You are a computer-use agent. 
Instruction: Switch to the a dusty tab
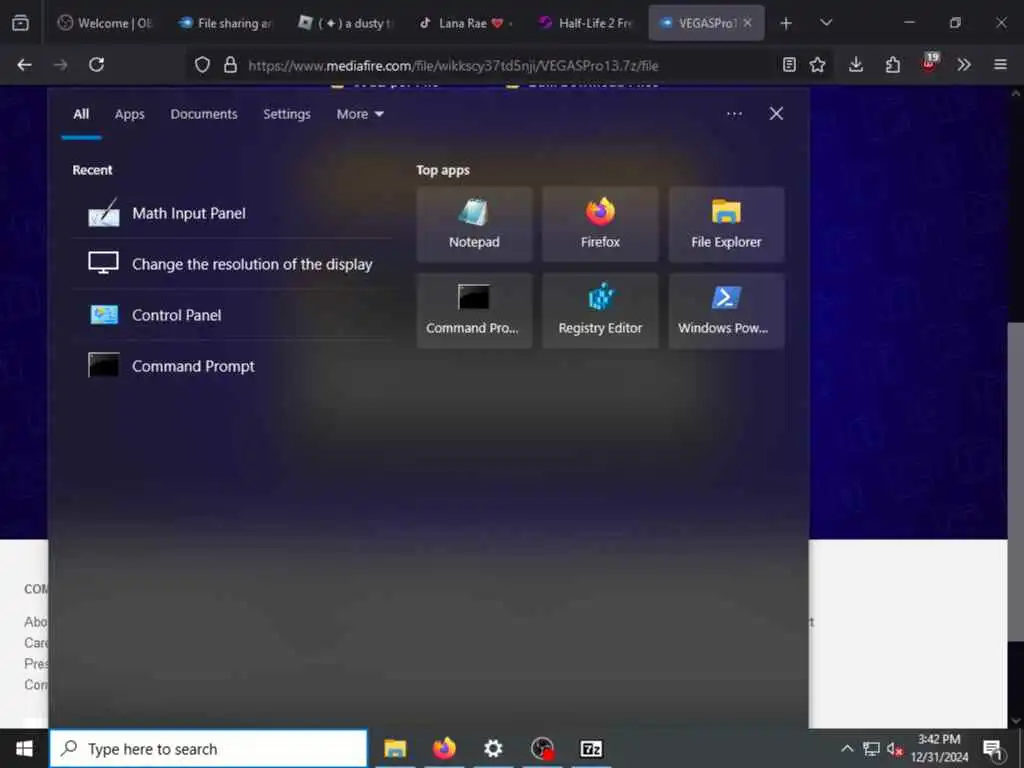click(x=345, y=23)
